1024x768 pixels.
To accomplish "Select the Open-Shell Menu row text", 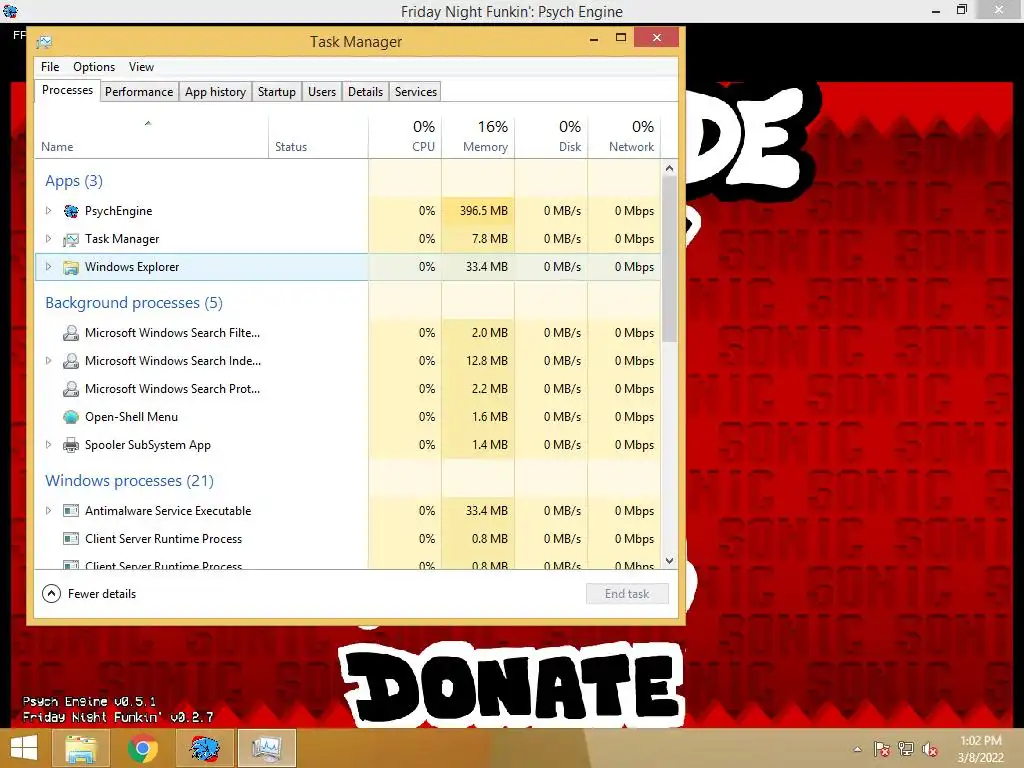I will point(131,417).
